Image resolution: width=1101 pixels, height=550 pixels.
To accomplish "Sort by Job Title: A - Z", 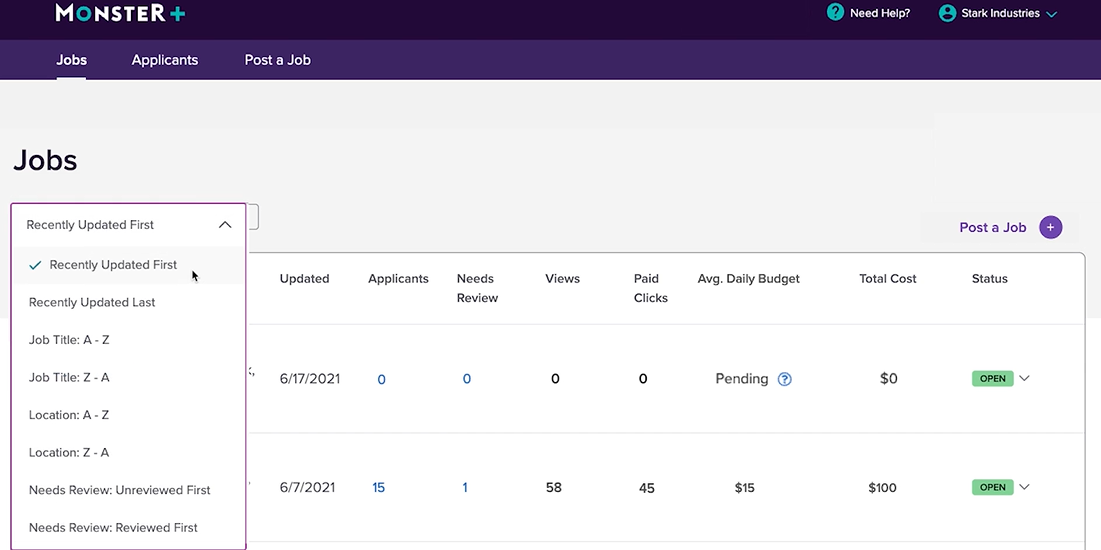I will click(69, 340).
